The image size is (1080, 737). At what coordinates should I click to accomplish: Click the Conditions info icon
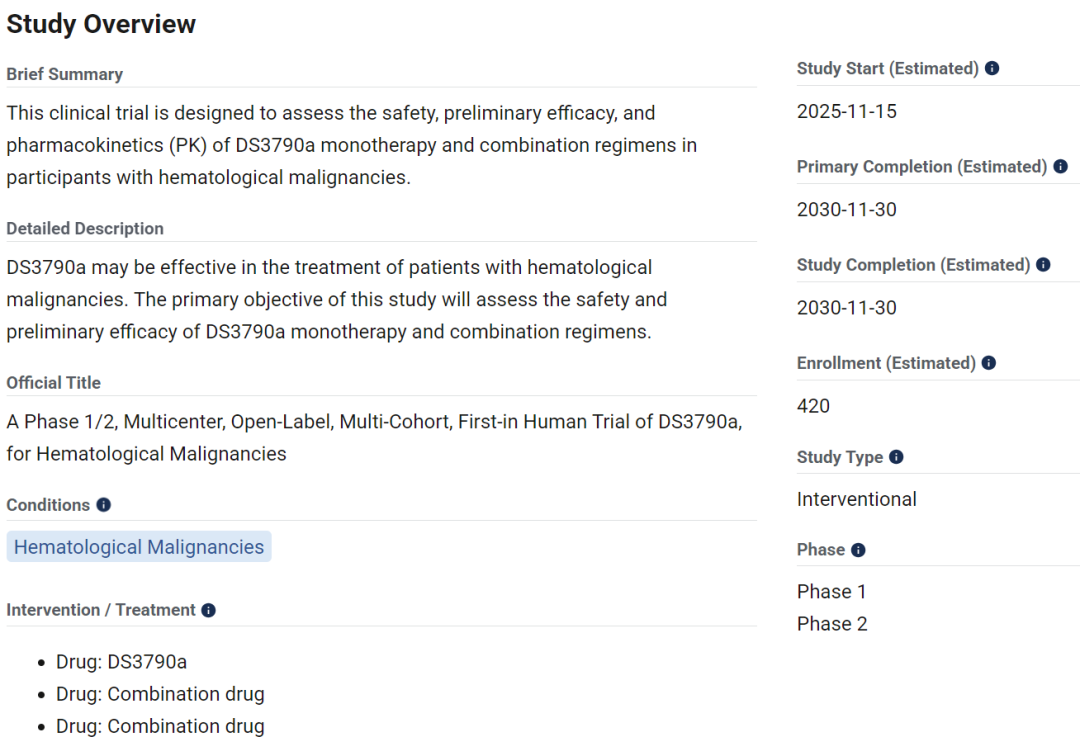pyautogui.click(x=103, y=505)
